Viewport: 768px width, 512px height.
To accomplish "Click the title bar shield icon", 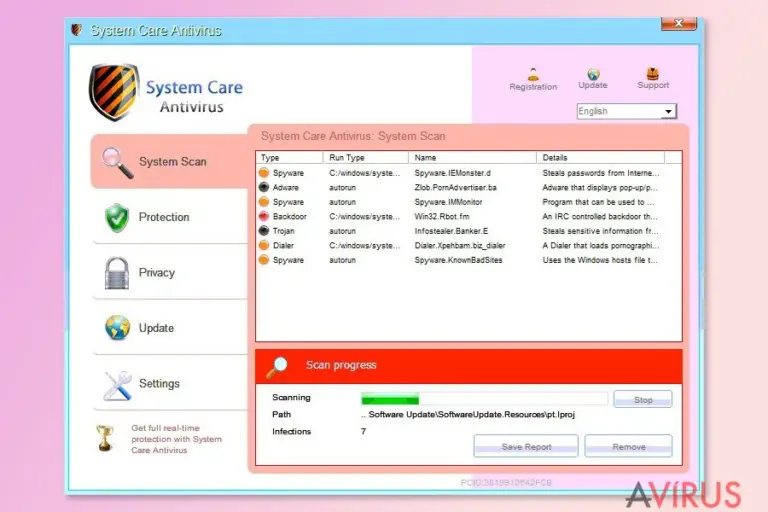I will (76, 30).
